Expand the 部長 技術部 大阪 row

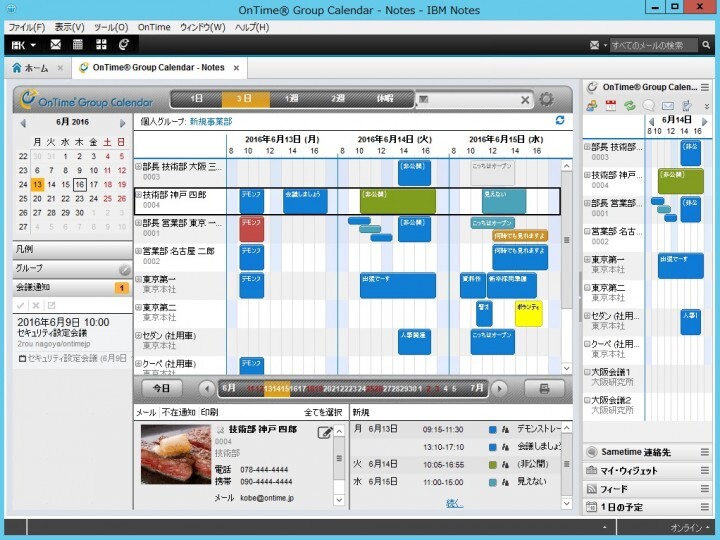point(138,167)
